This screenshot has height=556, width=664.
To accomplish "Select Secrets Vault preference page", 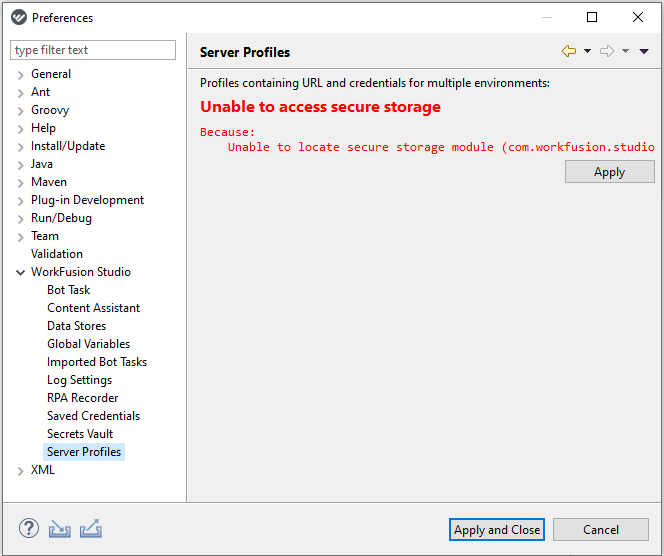I will tap(80, 434).
